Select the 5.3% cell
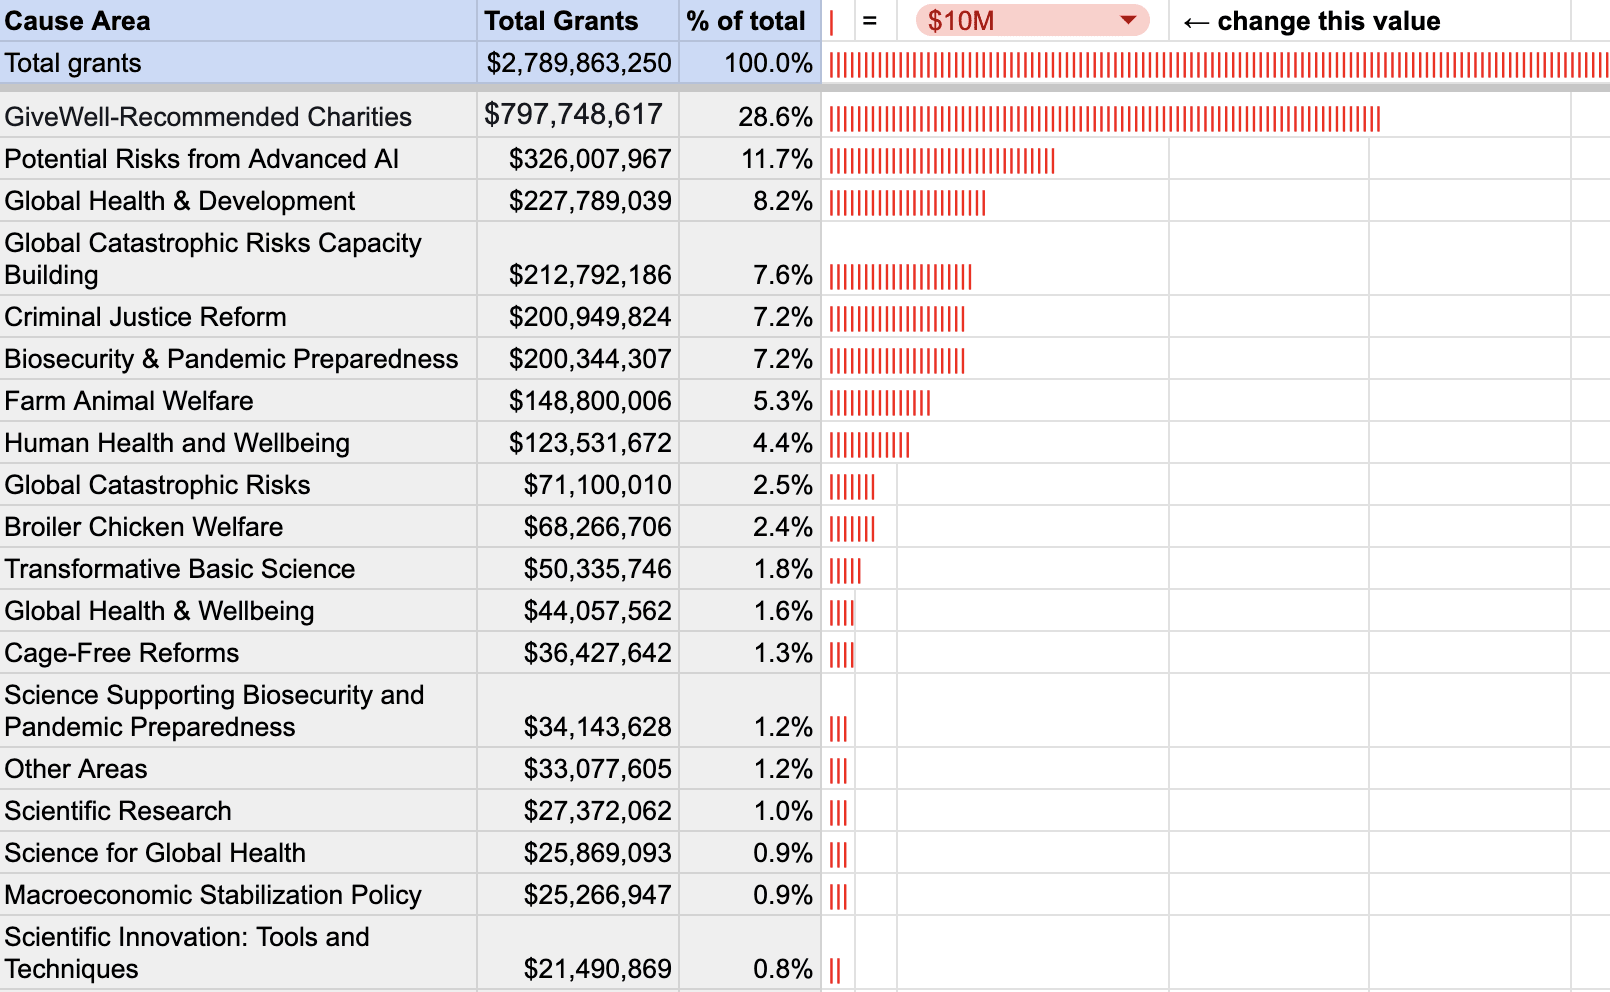1610x992 pixels. (750, 401)
